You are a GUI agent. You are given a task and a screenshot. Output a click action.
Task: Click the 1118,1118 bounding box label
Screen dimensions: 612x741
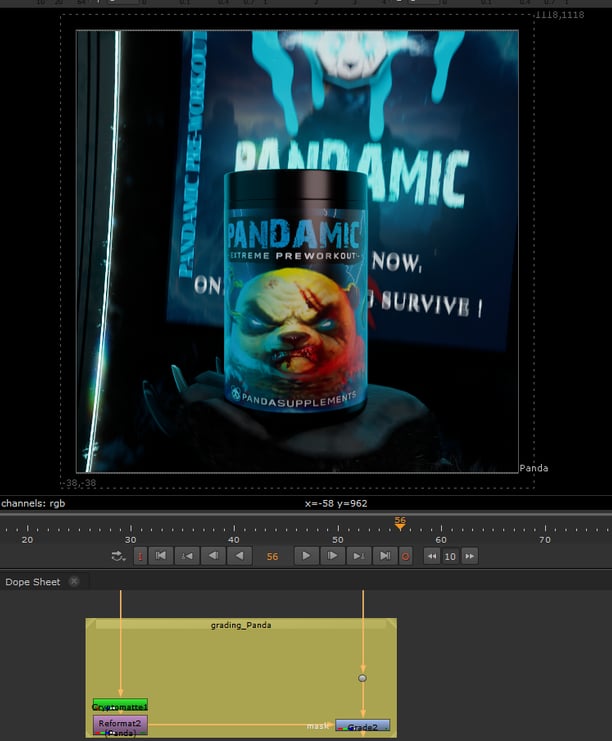[x=560, y=15]
